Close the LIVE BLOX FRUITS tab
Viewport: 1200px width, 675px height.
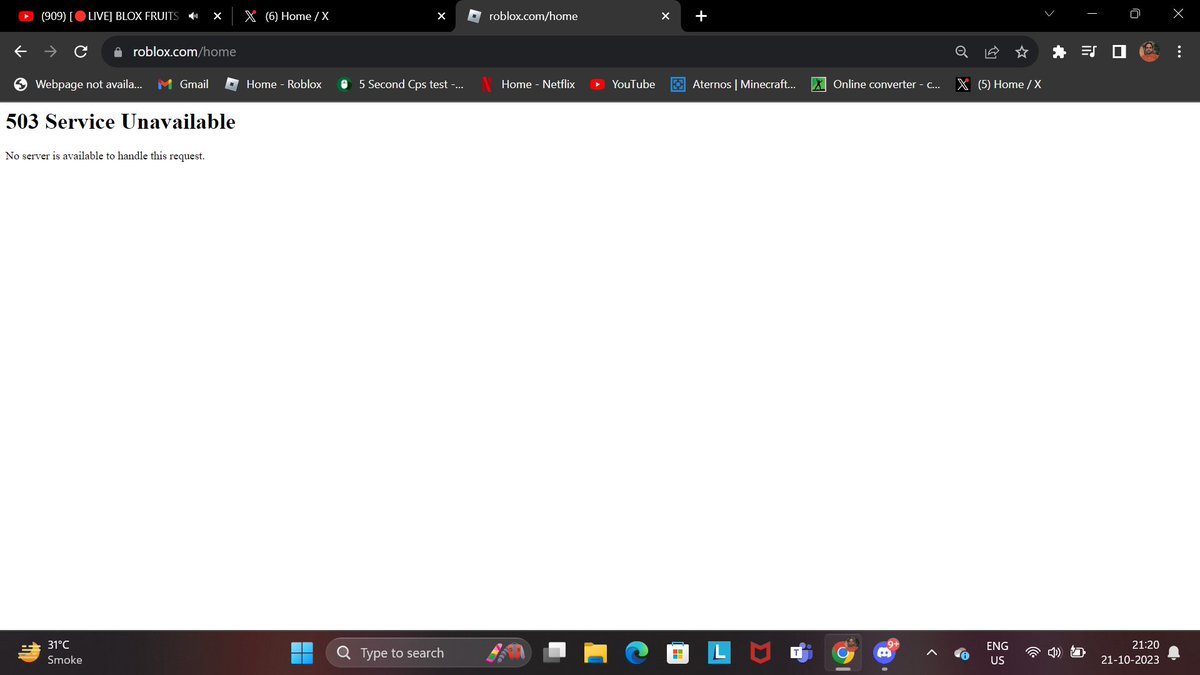coord(217,16)
